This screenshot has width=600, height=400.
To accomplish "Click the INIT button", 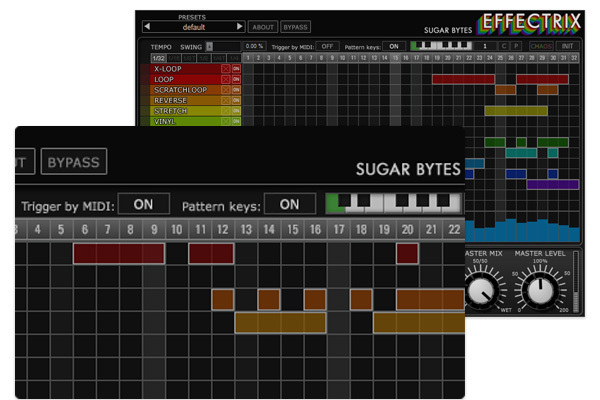I will 564,46.
